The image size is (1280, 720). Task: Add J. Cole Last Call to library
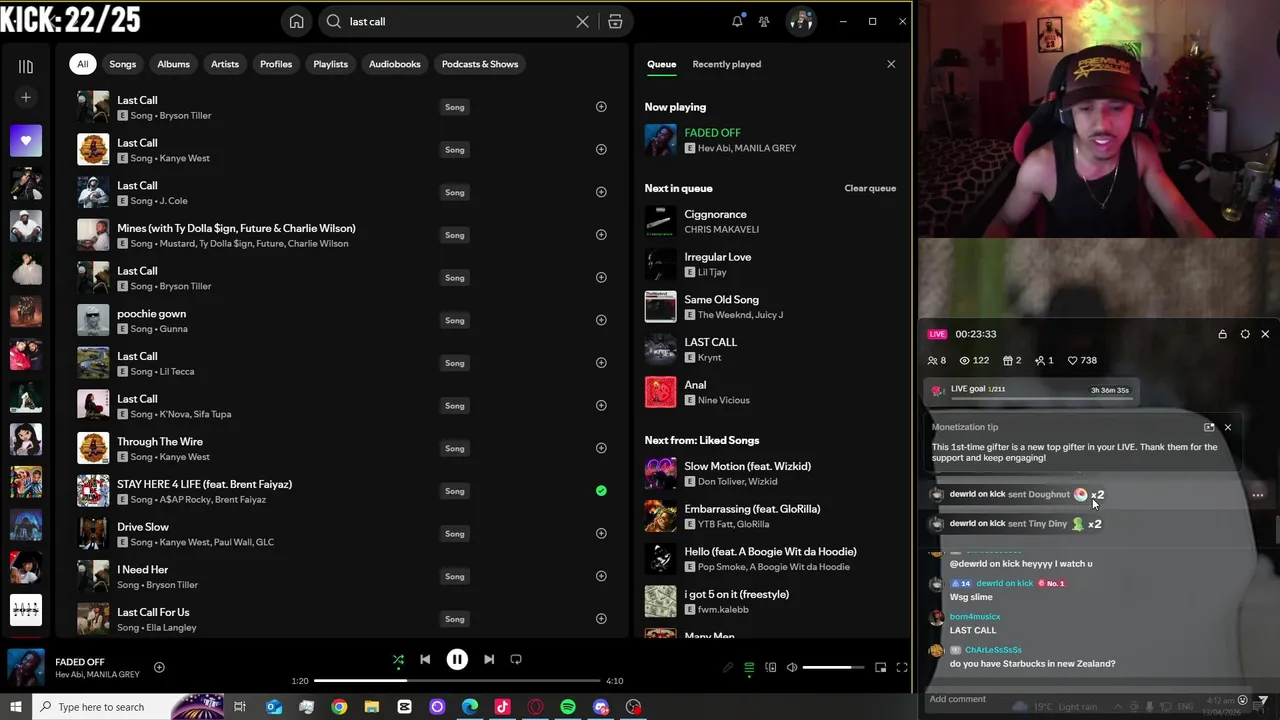click(x=601, y=192)
